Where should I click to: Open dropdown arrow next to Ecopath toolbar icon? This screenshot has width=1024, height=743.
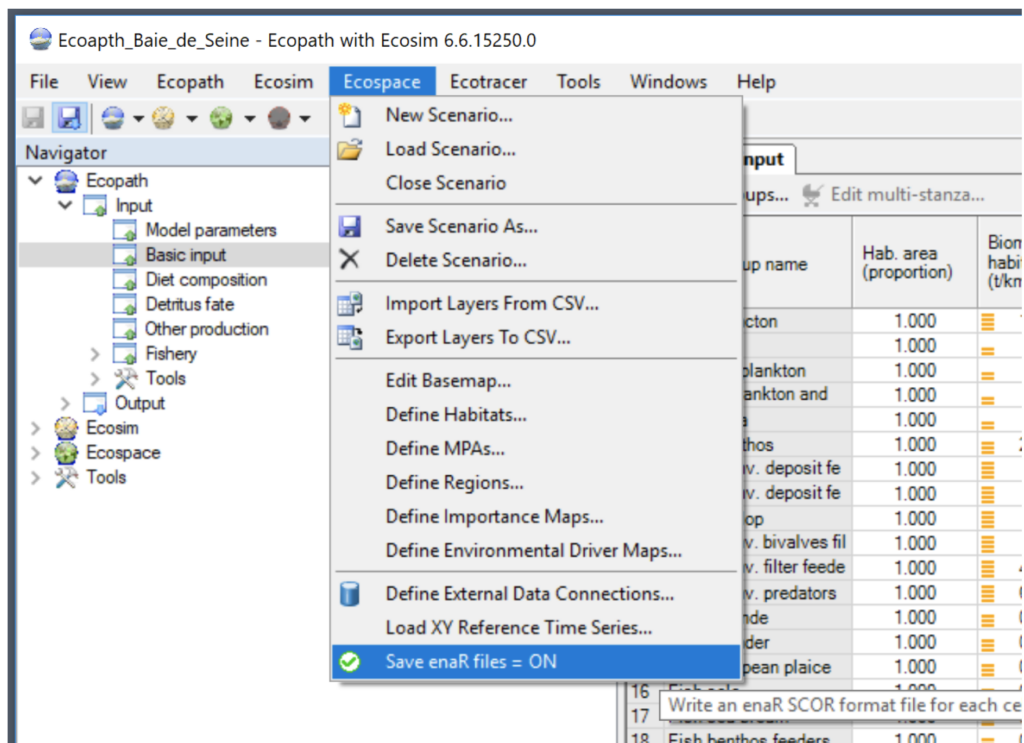(x=138, y=120)
